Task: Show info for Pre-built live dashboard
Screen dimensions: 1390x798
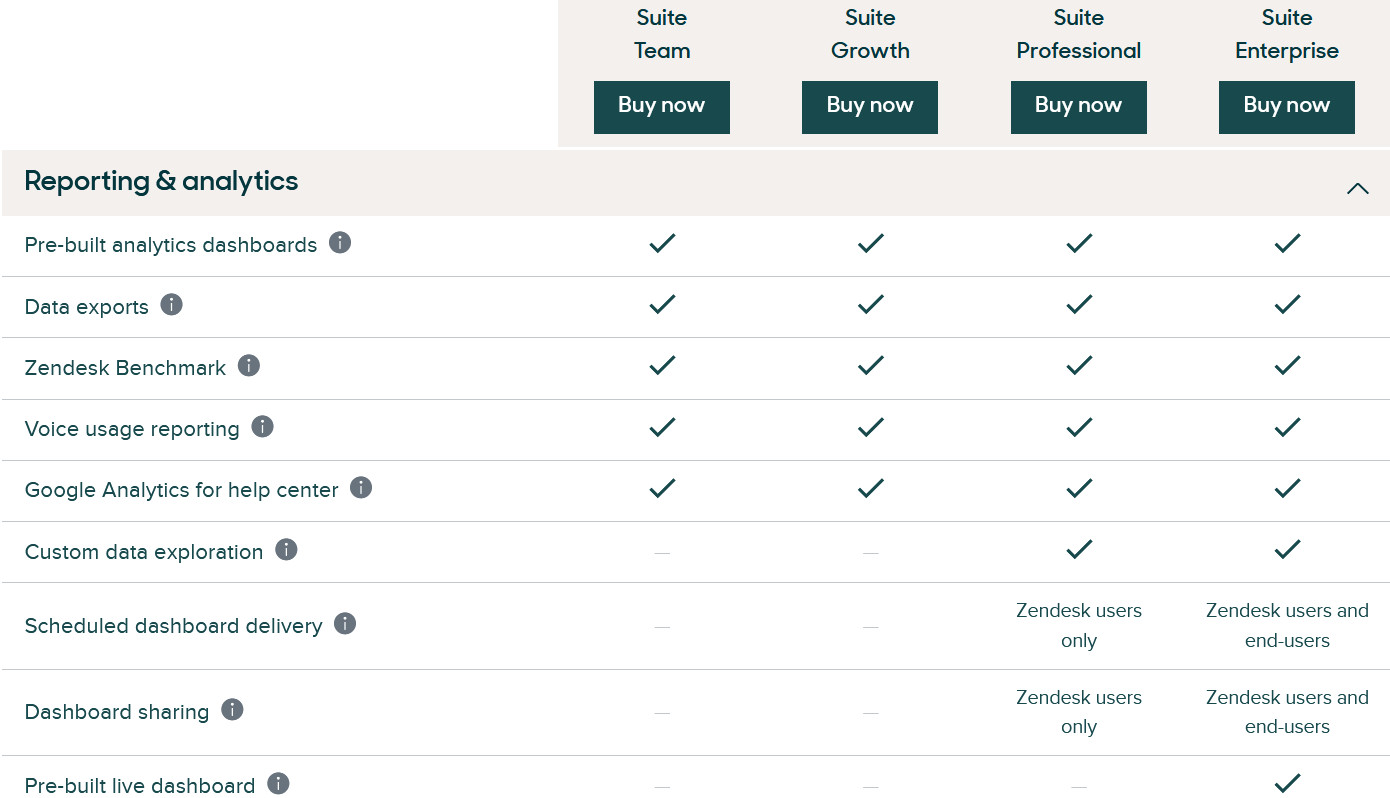Action: coord(278,784)
